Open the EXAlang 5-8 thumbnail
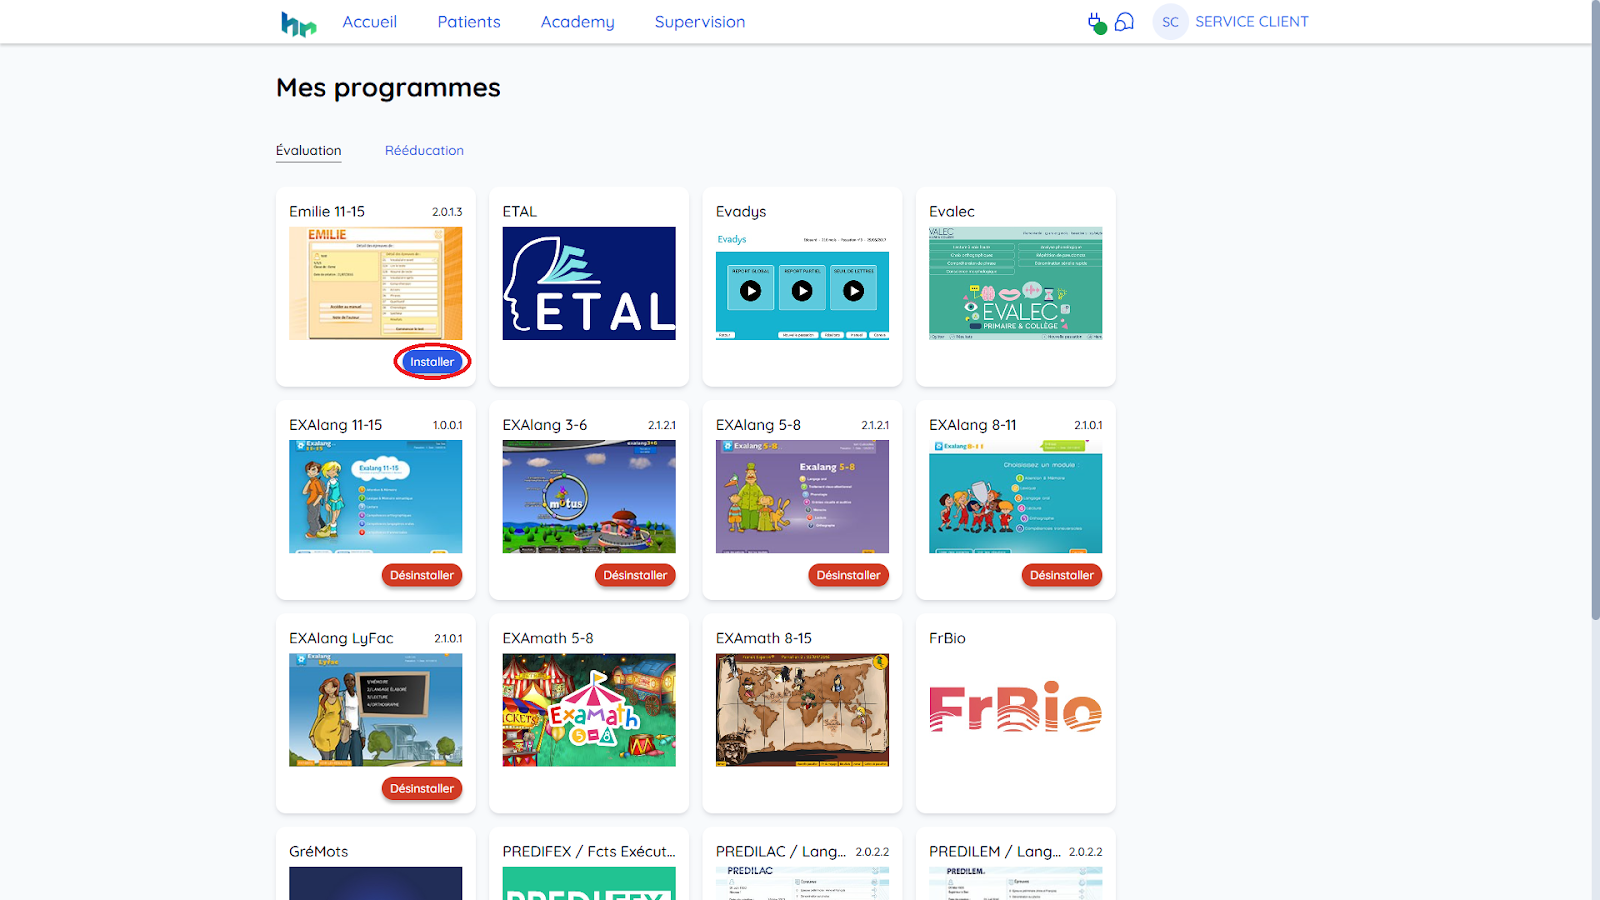Screen dimensions: 1600x900 [802, 497]
